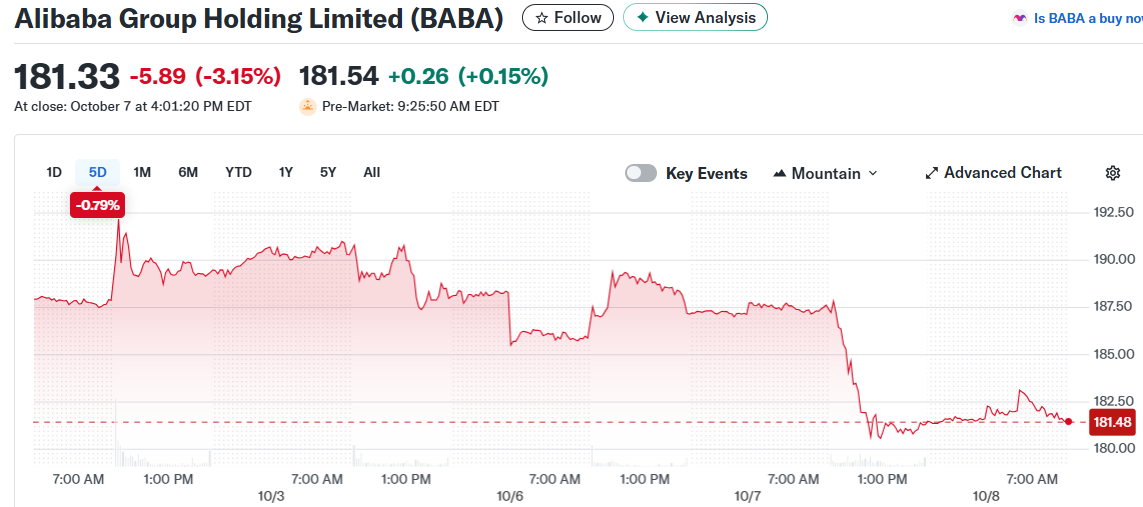Click the pre-market sunrise icon

coord(307,106)
